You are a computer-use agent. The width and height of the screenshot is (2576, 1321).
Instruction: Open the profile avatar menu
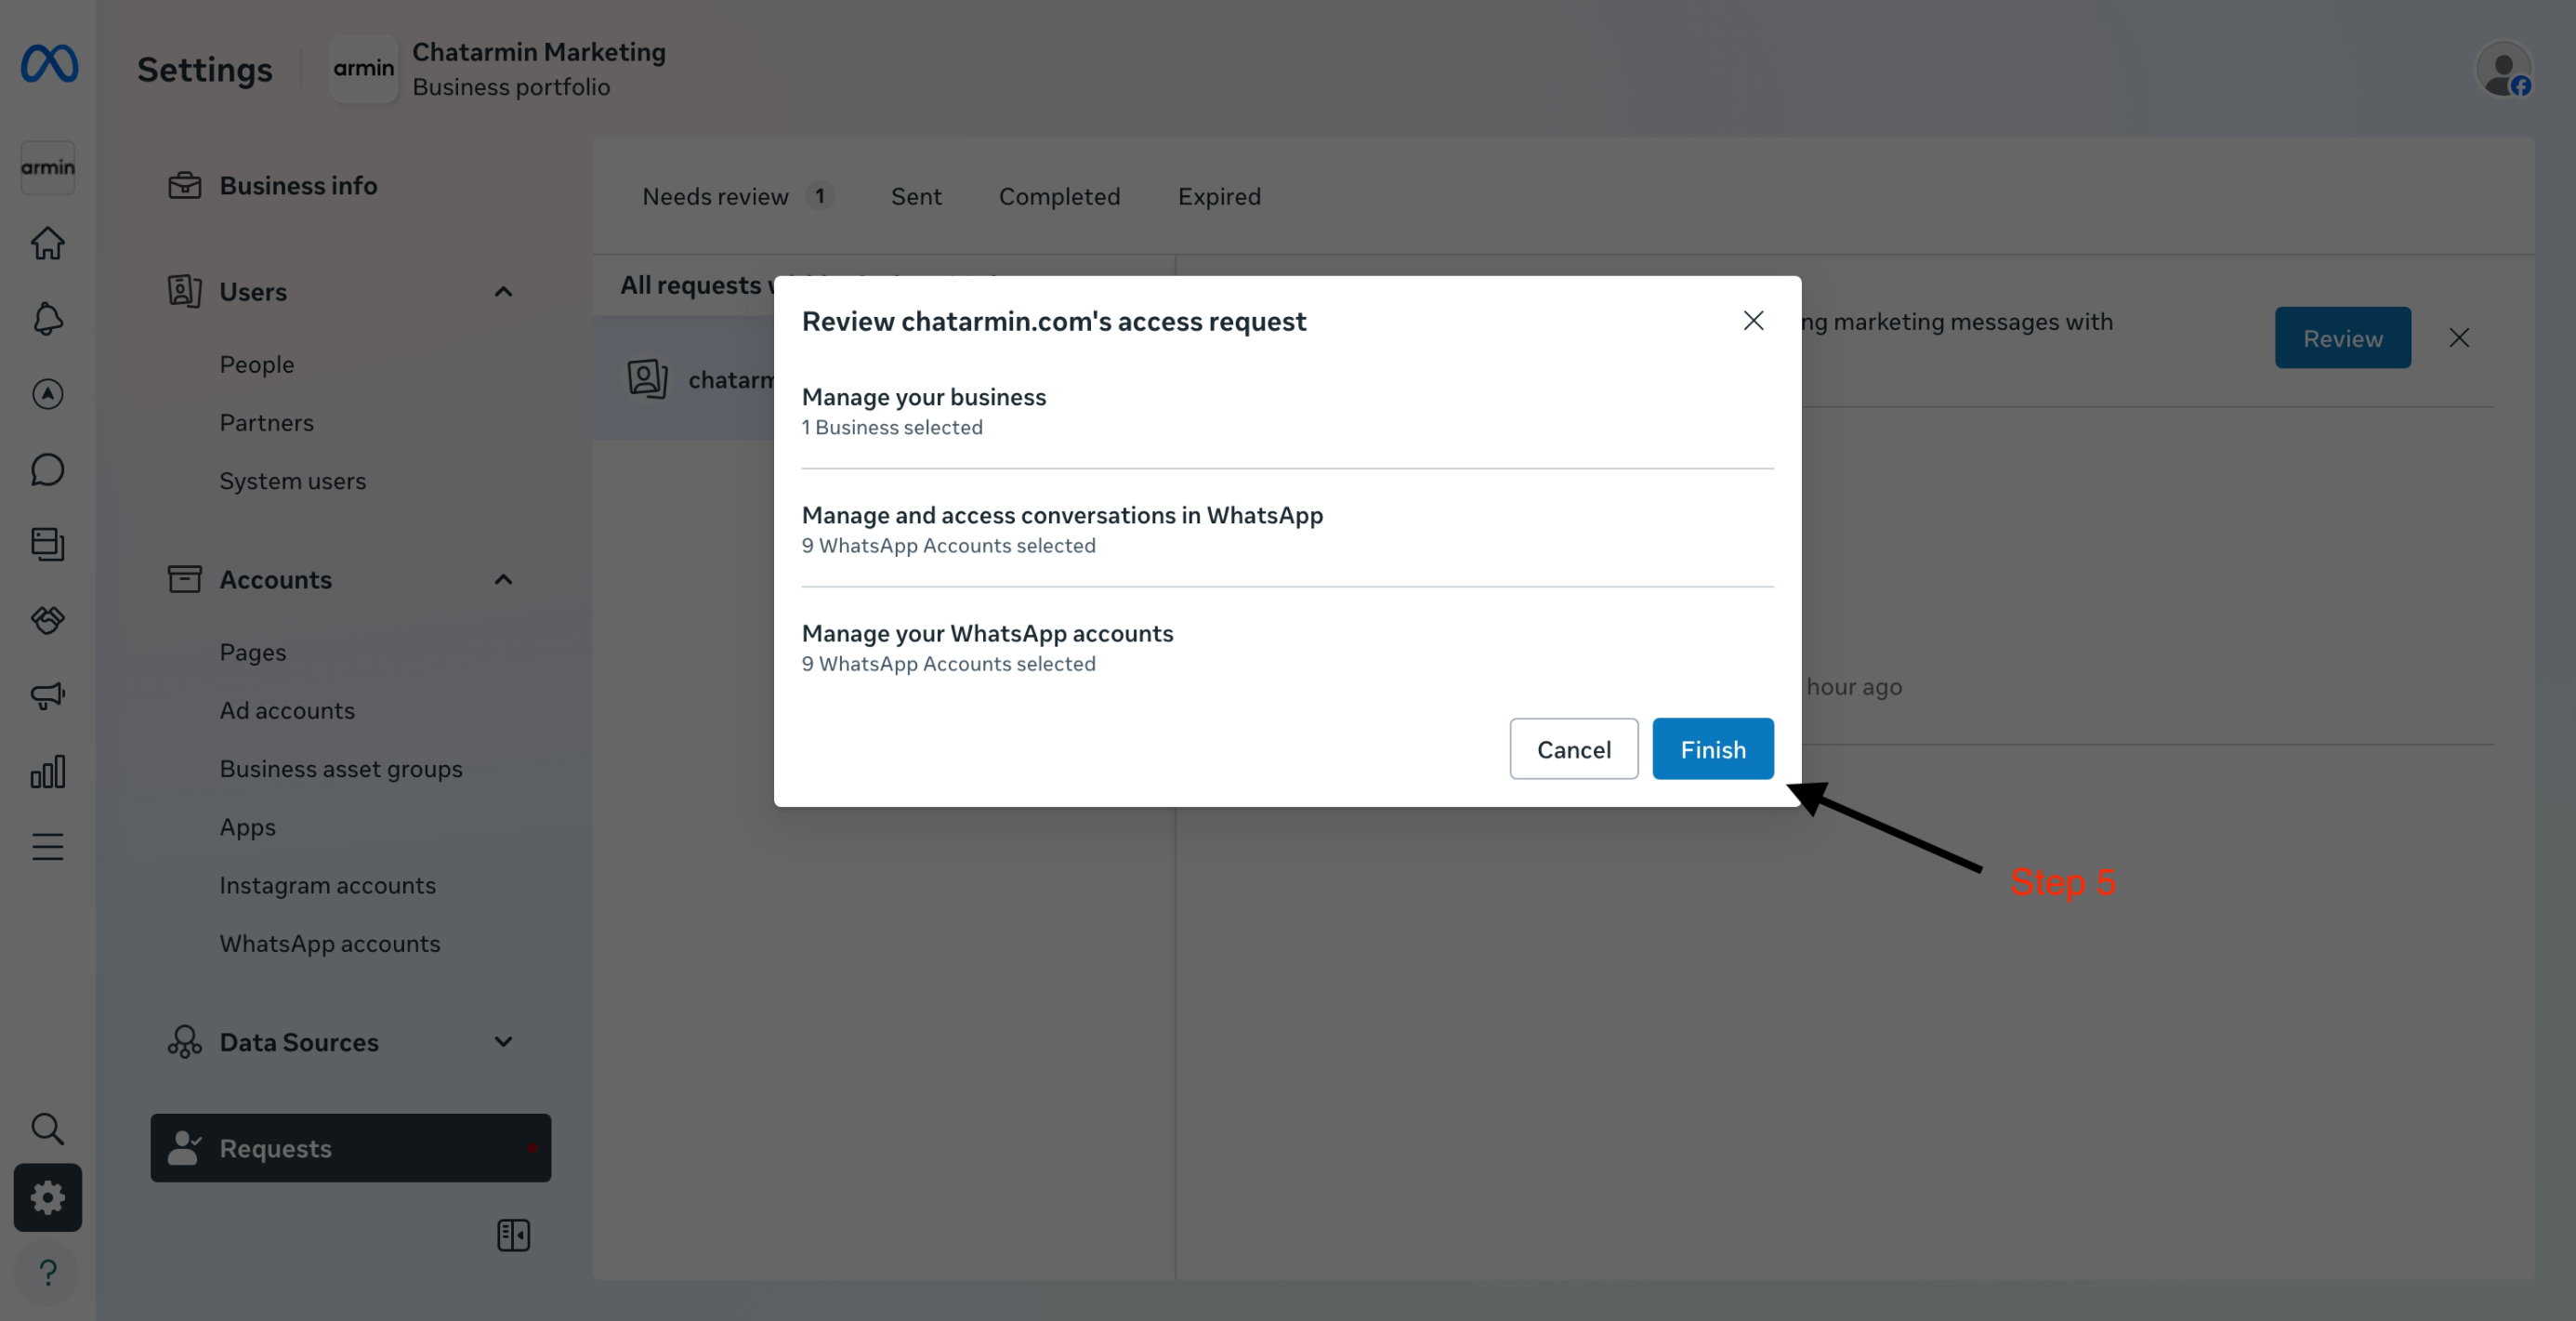(2503, 70)
